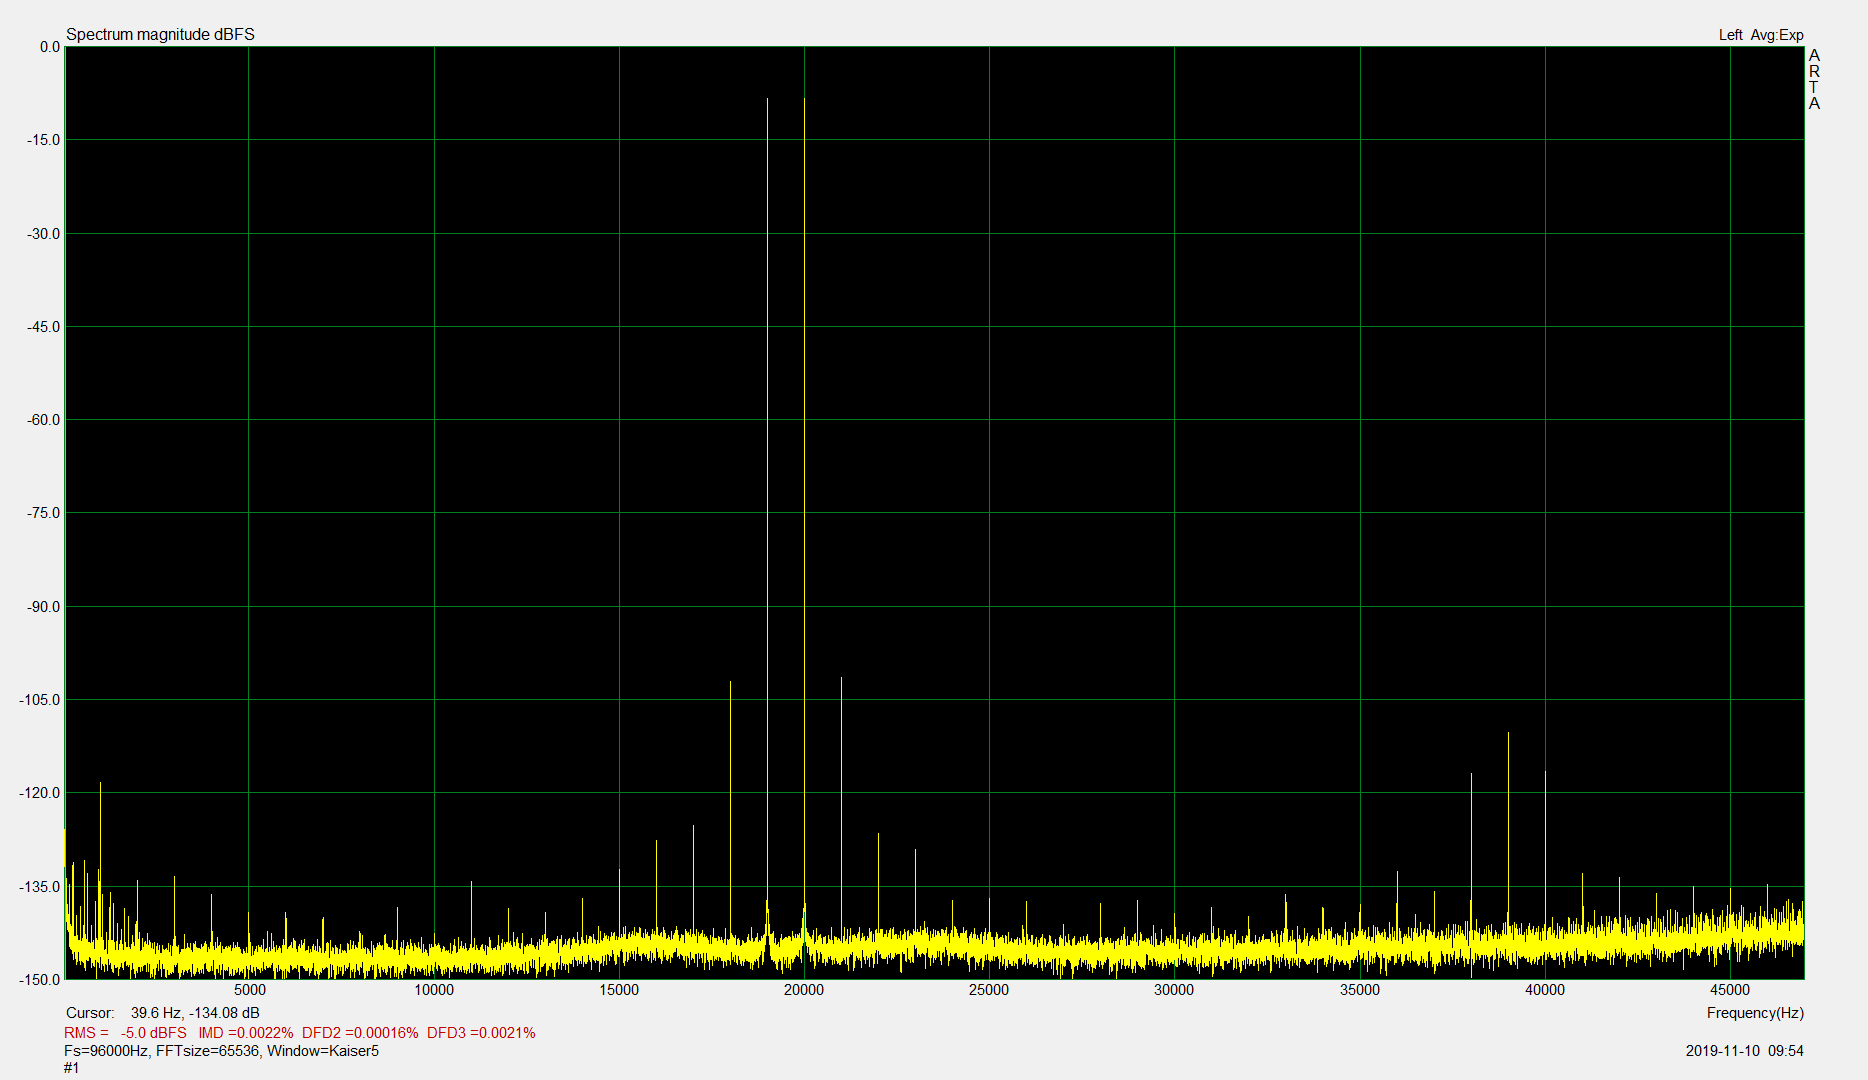
Task: Click the cursor readout '39.6 Hz, -134.08 dB'
Action: click(x=195, y=1013)
